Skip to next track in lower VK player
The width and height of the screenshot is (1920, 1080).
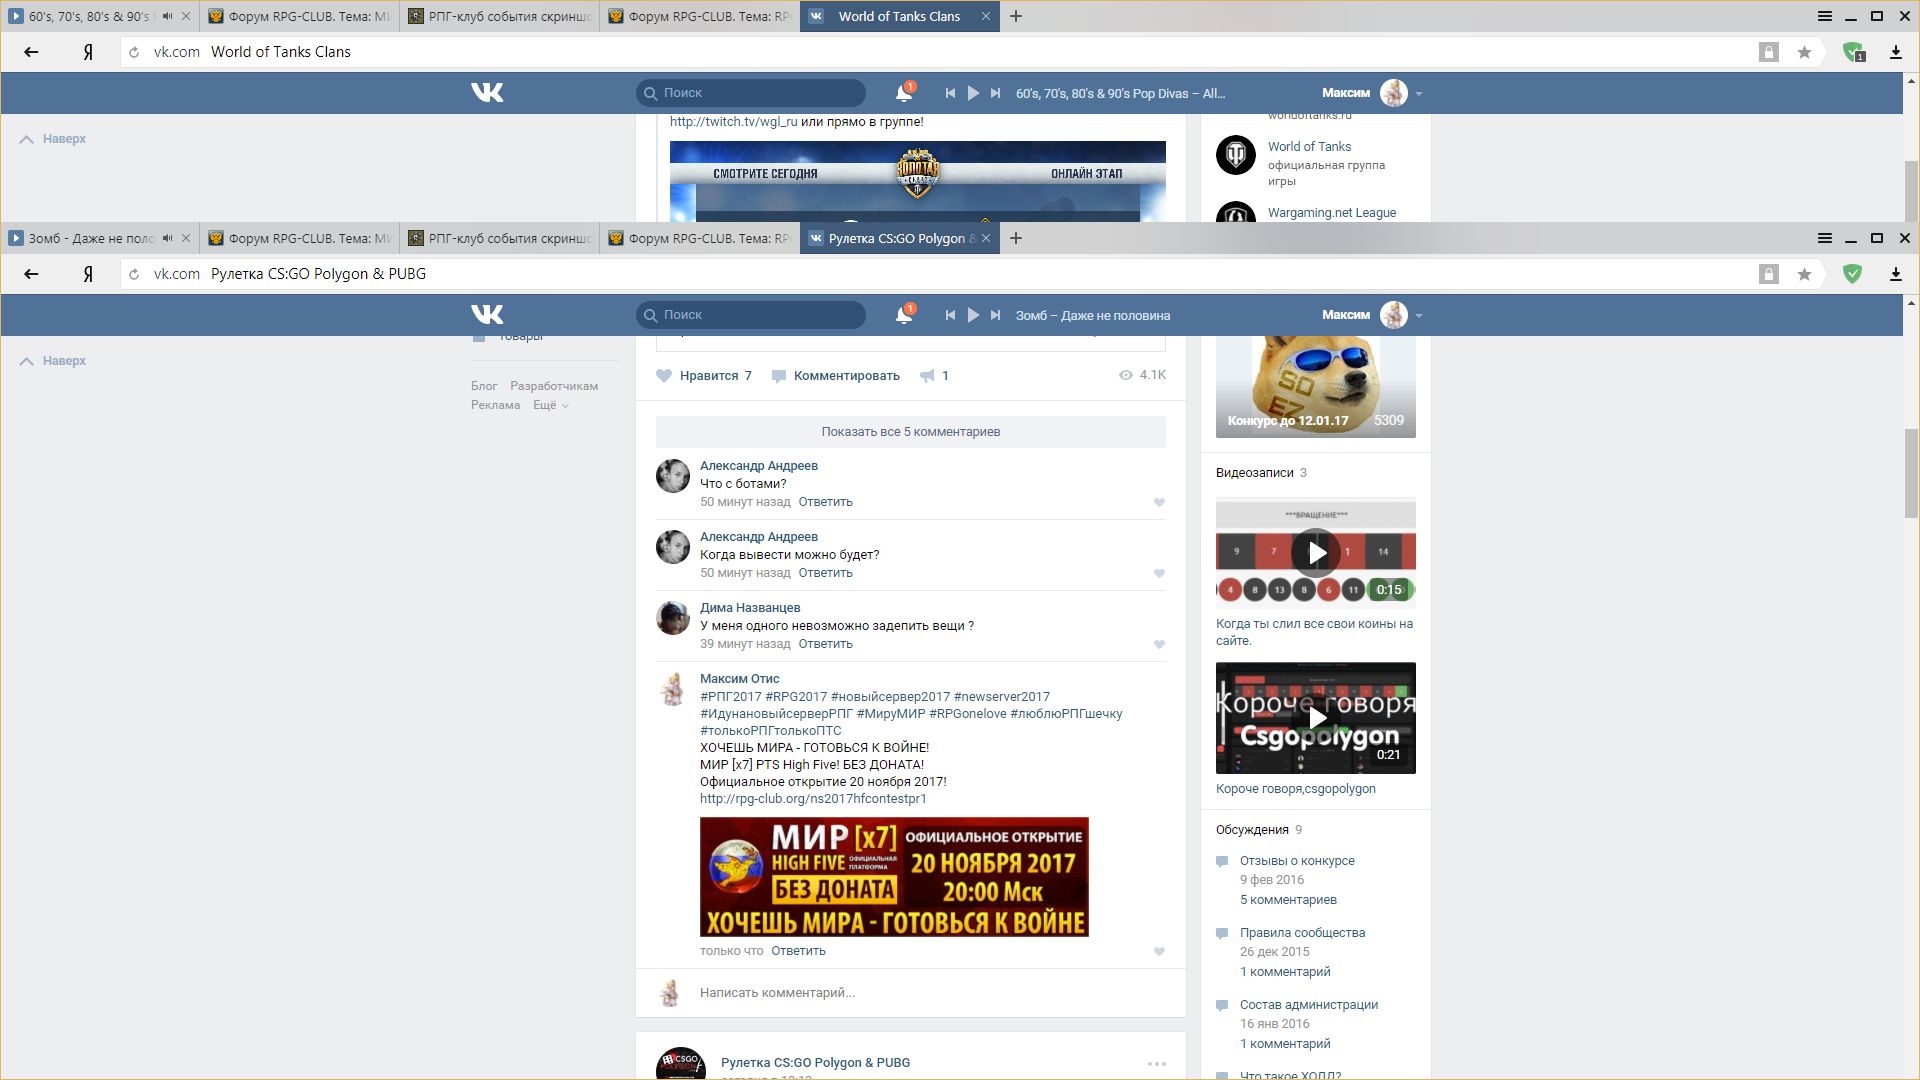coord(995,315)
